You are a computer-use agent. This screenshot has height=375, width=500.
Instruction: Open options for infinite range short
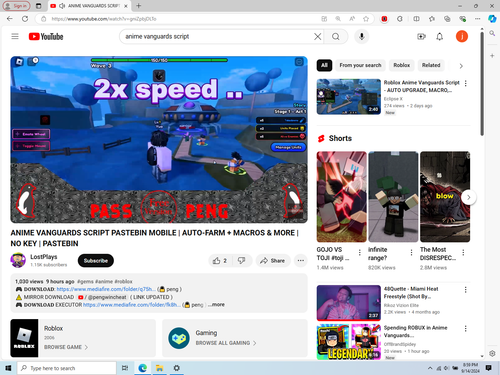(411, 253)
